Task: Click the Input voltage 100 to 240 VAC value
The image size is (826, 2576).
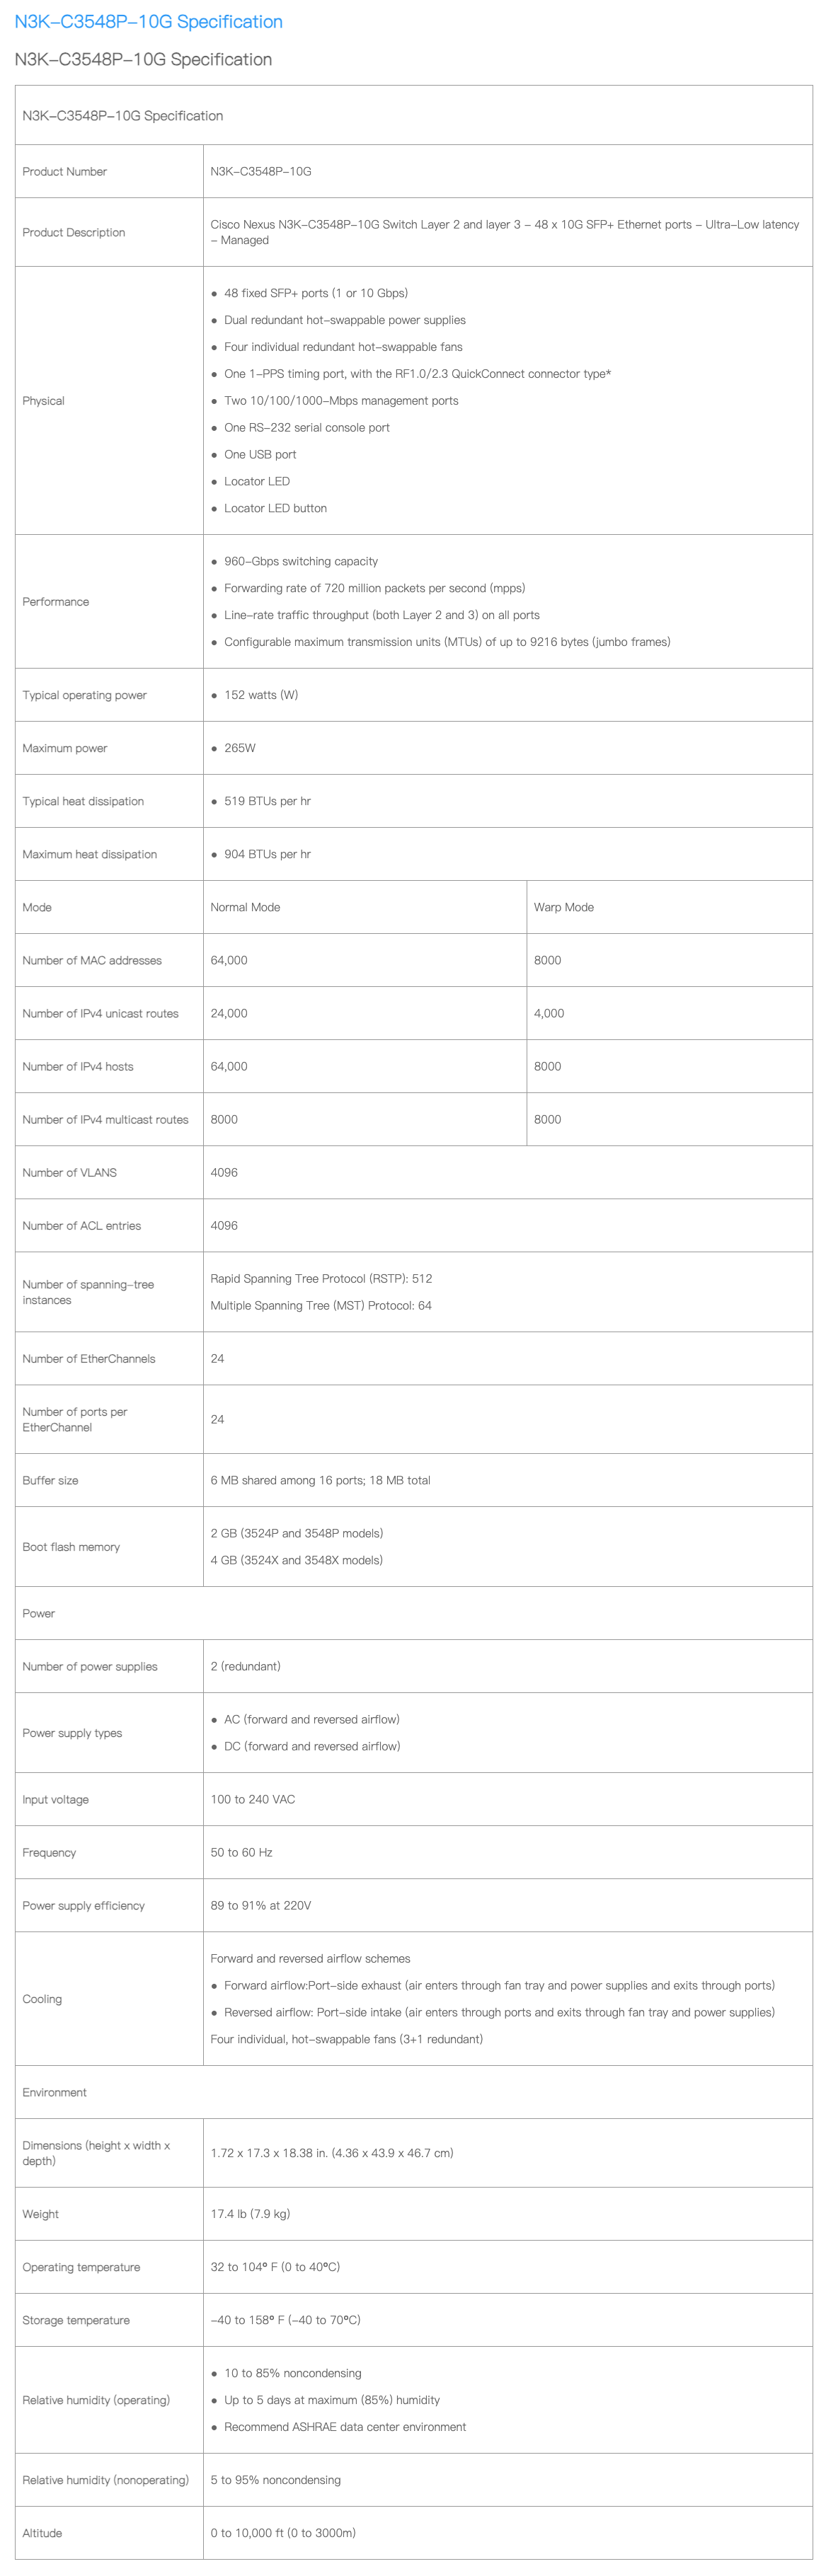Action: 252,1800
